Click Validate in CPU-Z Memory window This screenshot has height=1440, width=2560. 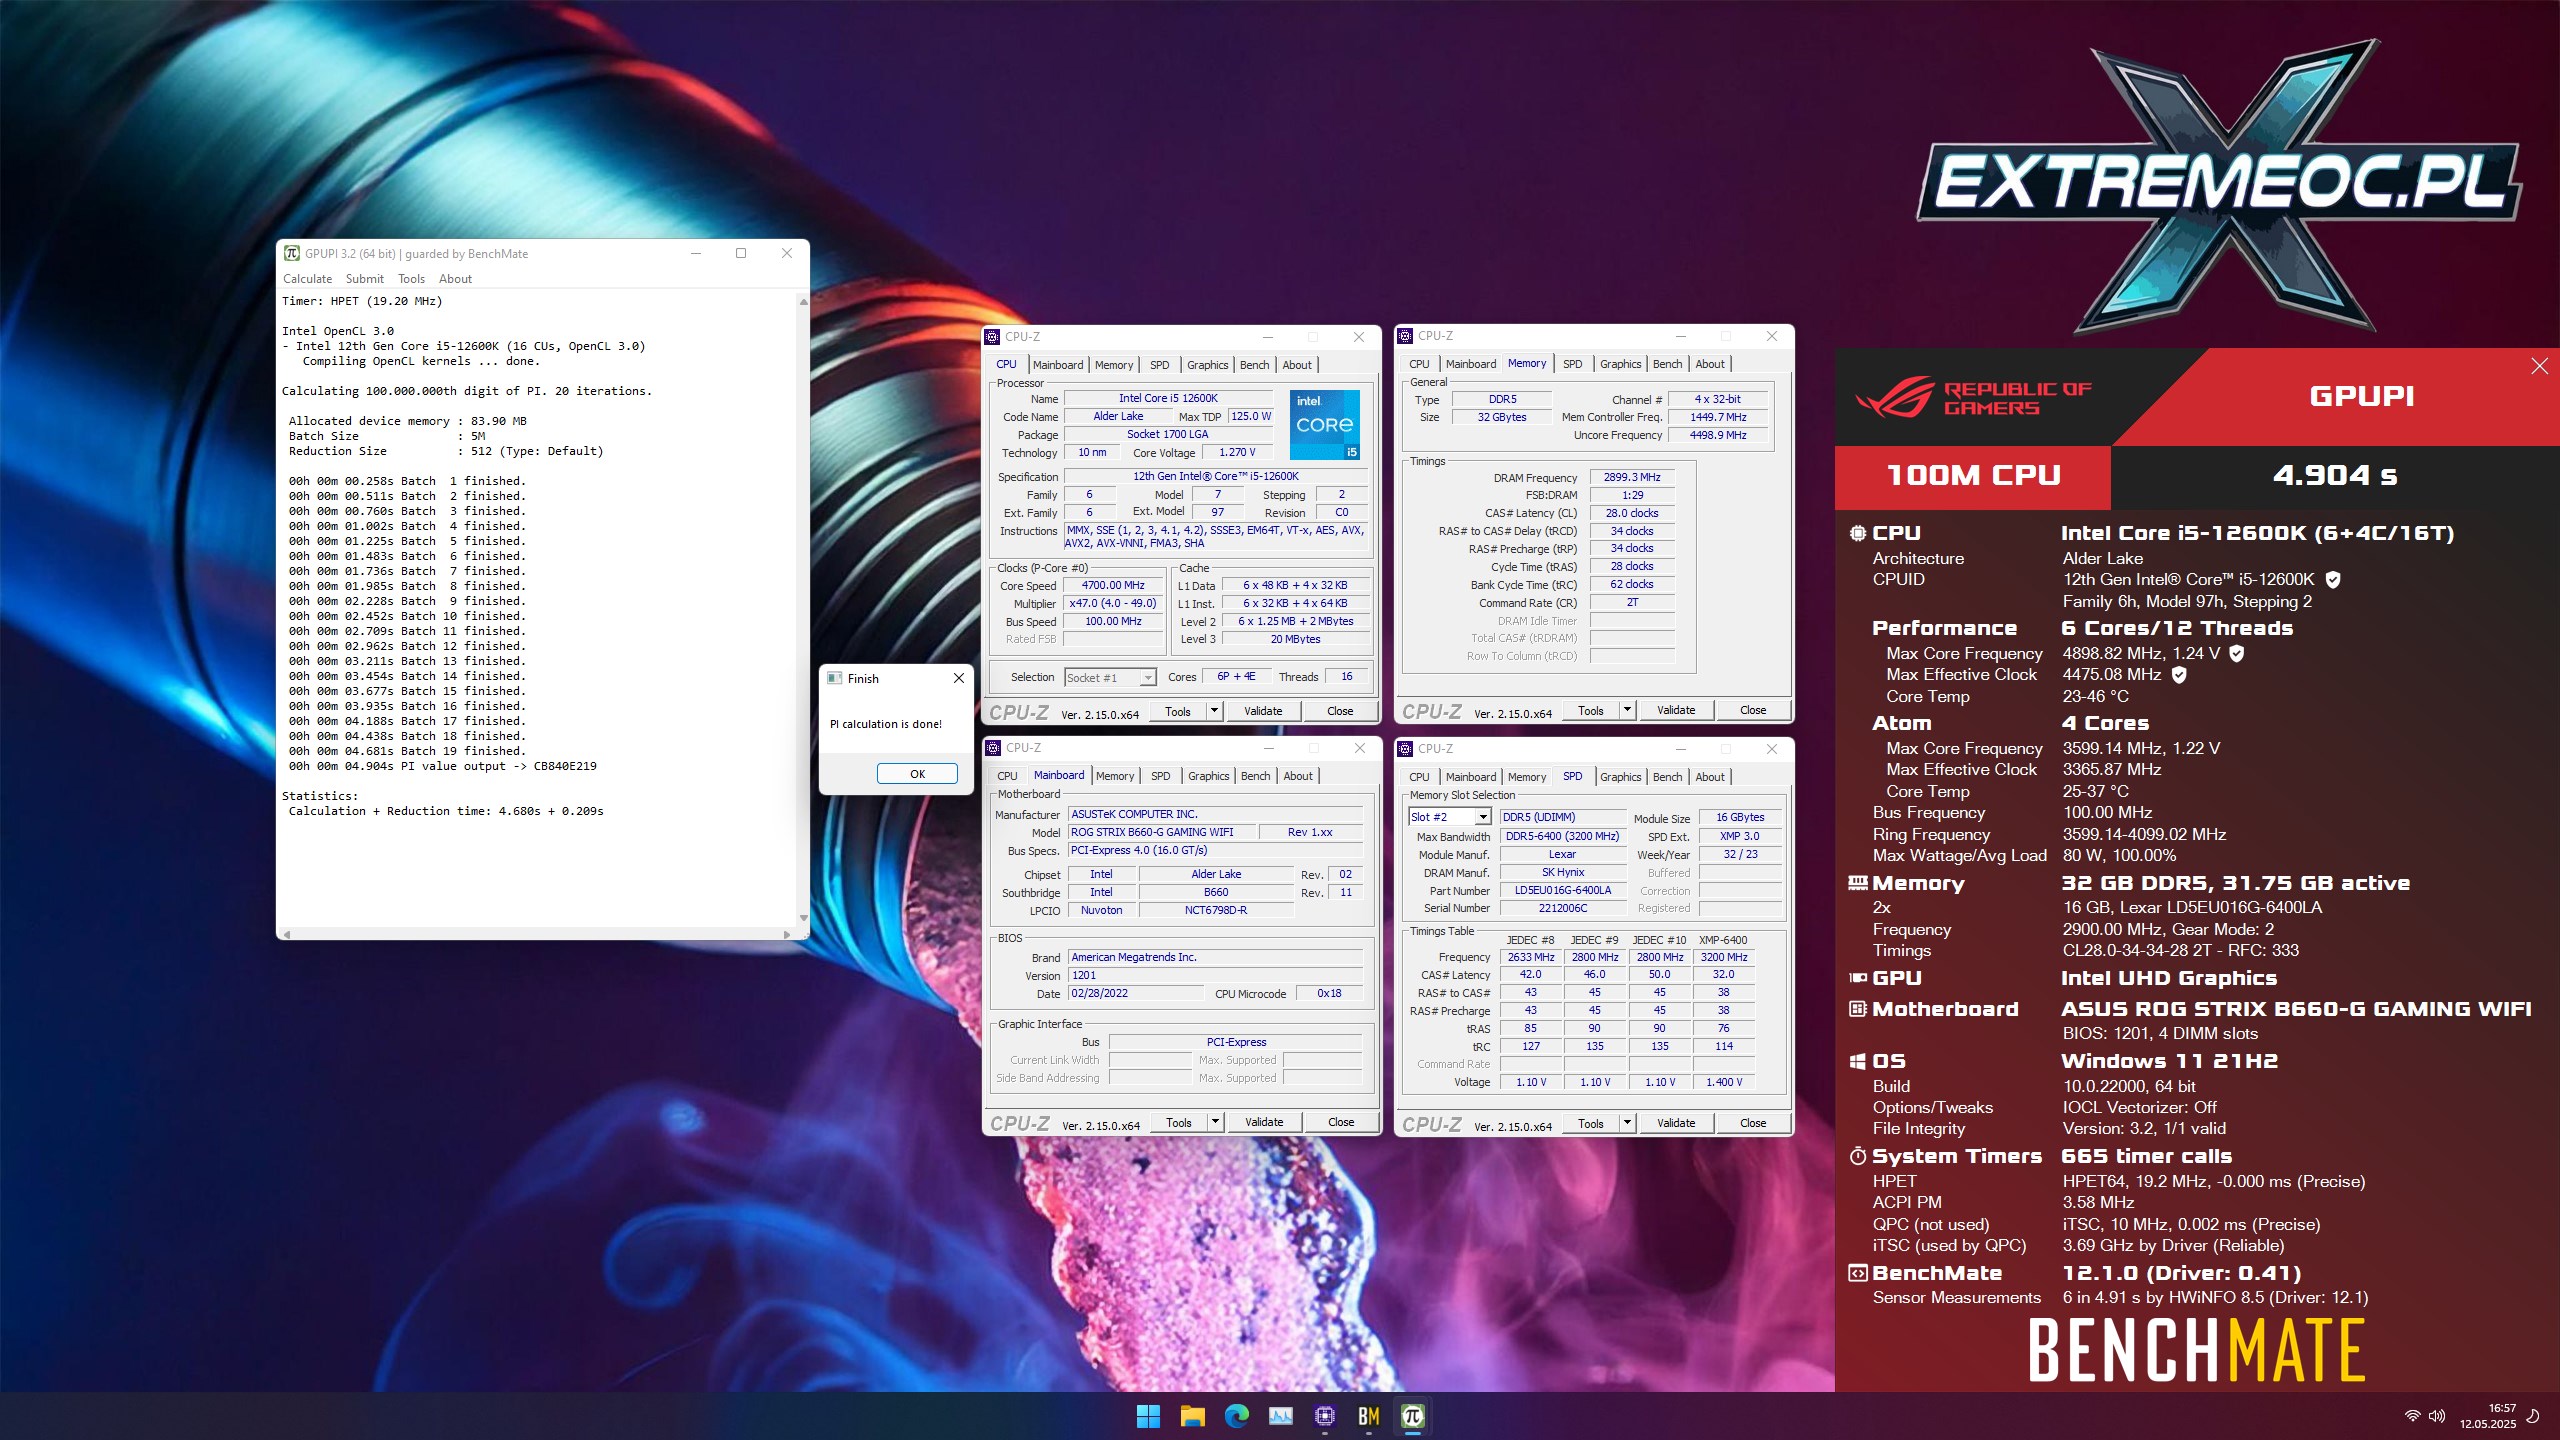tap(1676, 710)
